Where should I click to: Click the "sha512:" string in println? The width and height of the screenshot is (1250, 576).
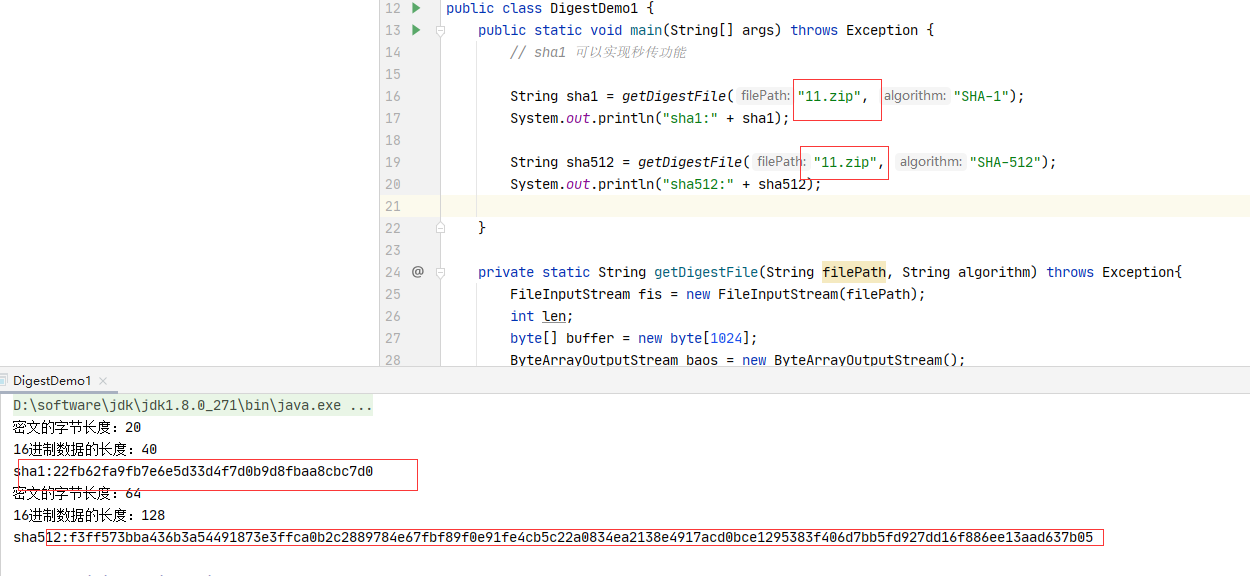[698, 184]
